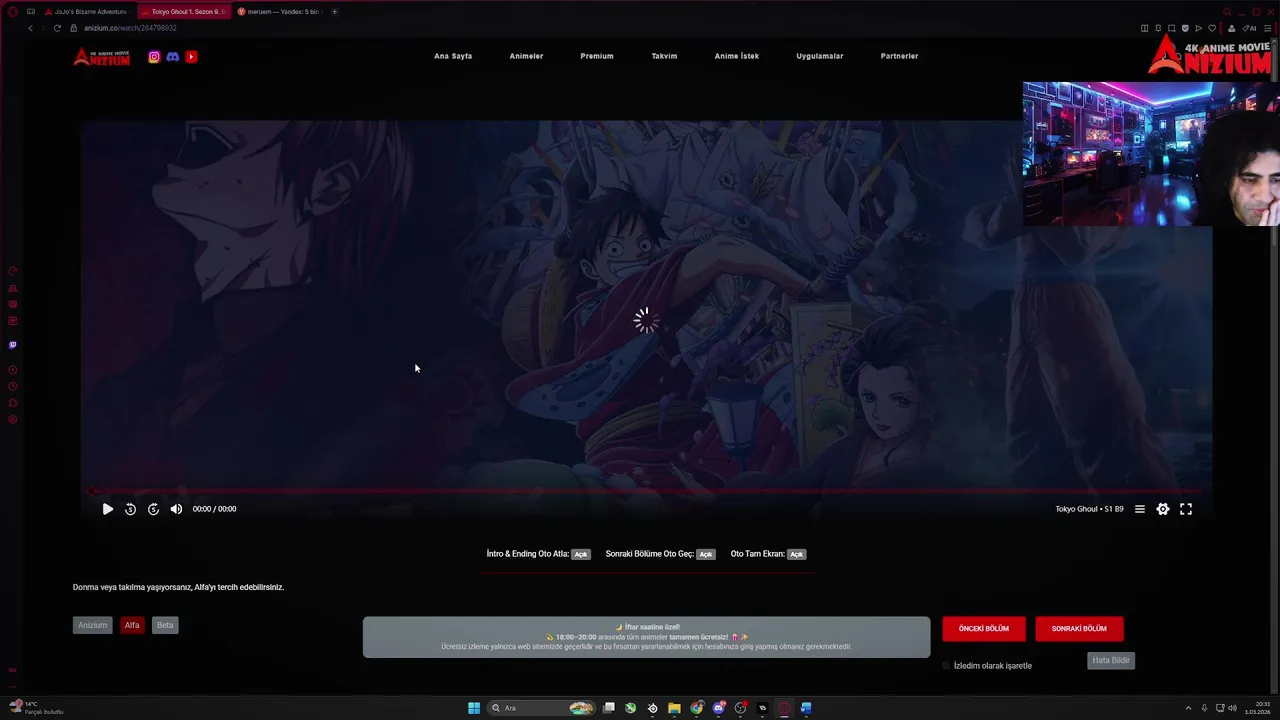The image size is (1280, 720).
Task: Check İzledim olarak işaretle checkbox
Action: [x=946, y=666]
